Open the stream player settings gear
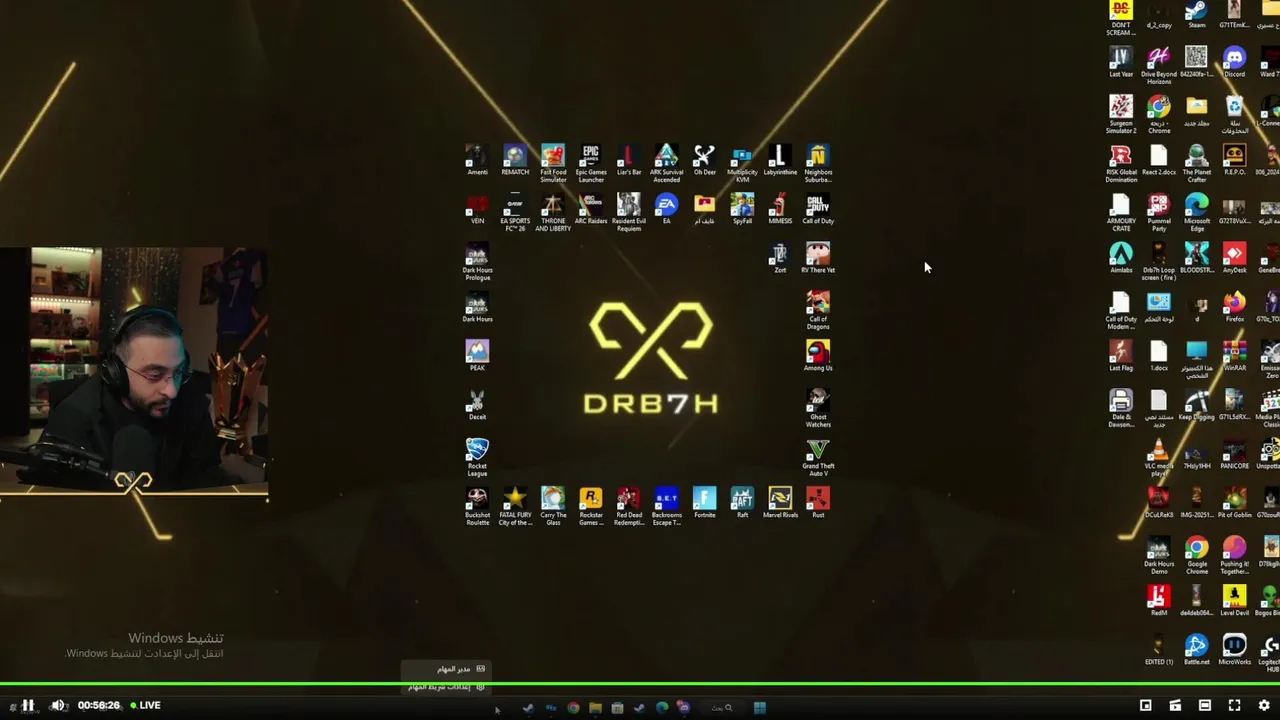 coord(1264,705)
